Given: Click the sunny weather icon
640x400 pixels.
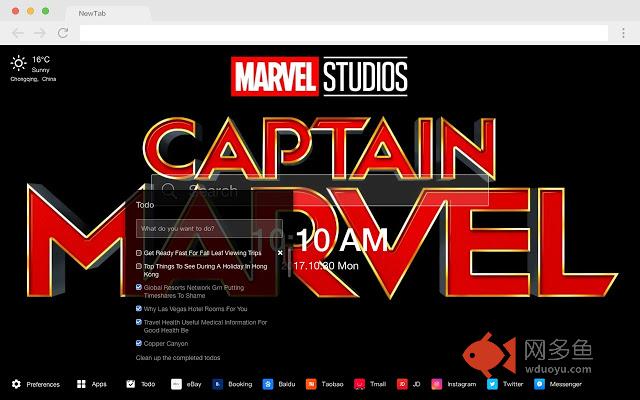Looking at the screenshot, I should (x=18, y=63).
